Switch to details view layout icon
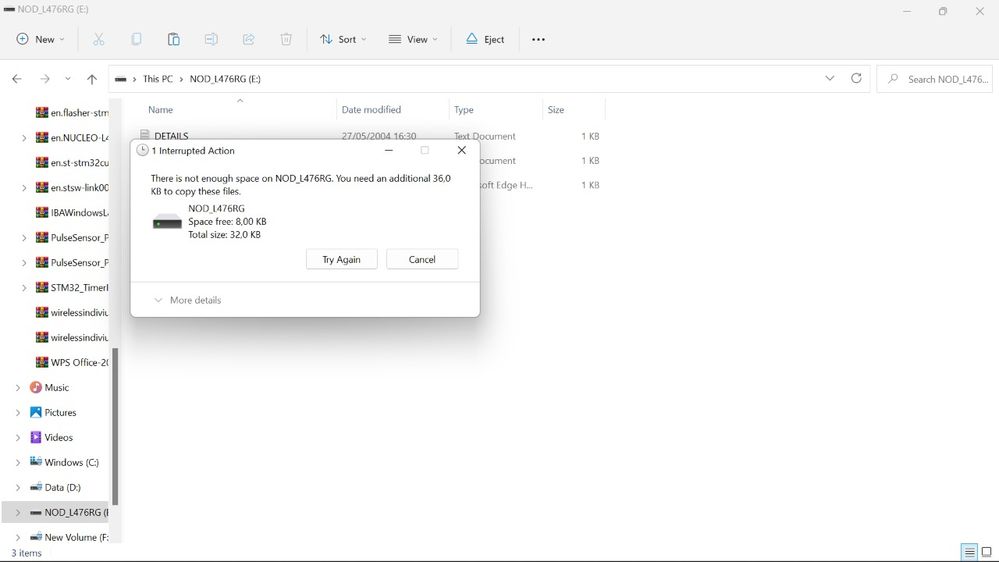This screenshot has width=999, height=562. pyautogui.click(x=969, y=552)
